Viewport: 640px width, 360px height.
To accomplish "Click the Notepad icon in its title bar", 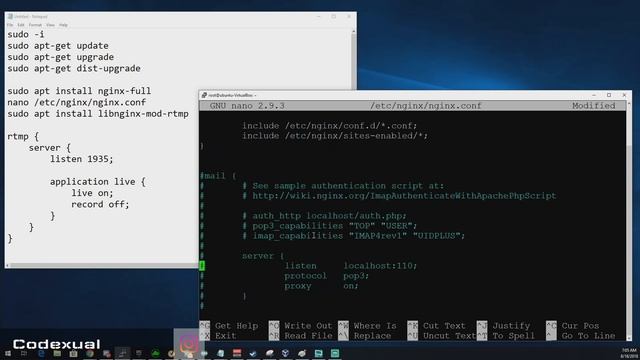I will 10,16.
